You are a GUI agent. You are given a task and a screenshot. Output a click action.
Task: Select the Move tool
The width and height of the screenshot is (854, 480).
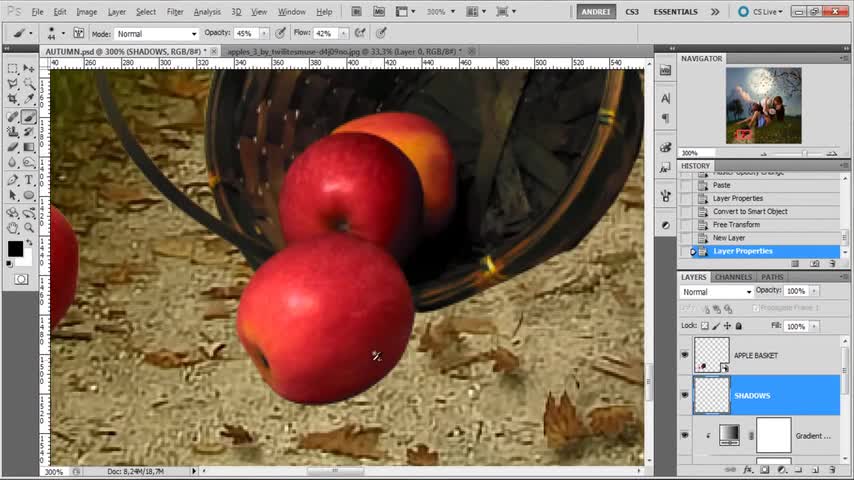click(x=29, y=69)
